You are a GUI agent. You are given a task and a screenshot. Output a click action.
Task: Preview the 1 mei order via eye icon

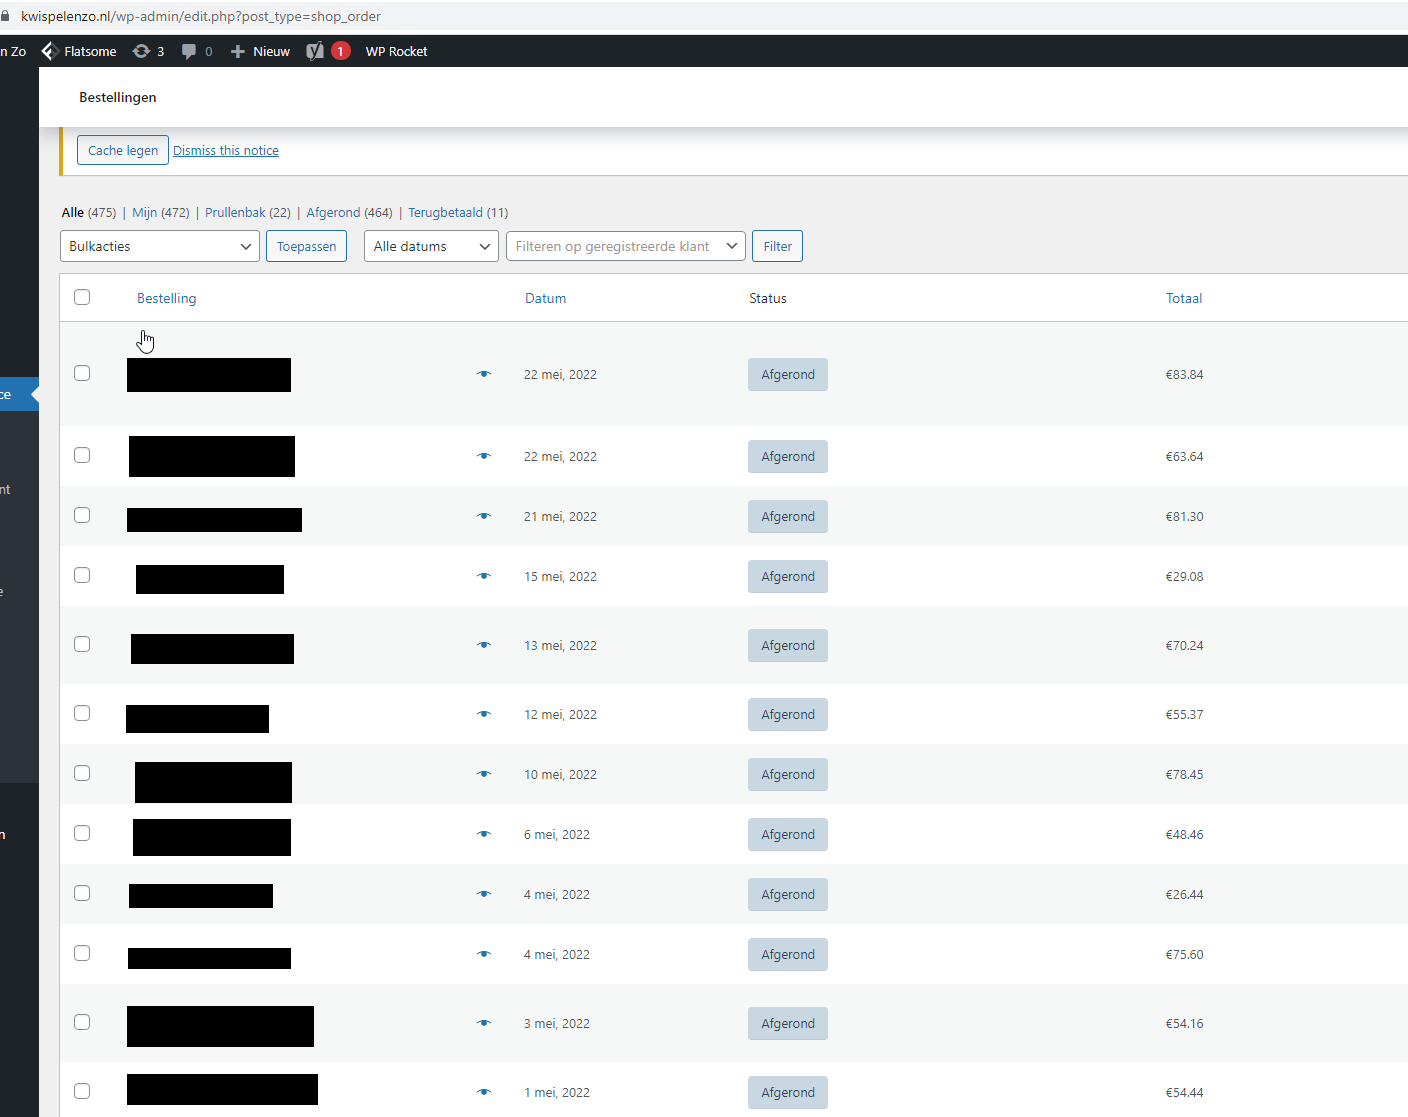(484, 1092)
